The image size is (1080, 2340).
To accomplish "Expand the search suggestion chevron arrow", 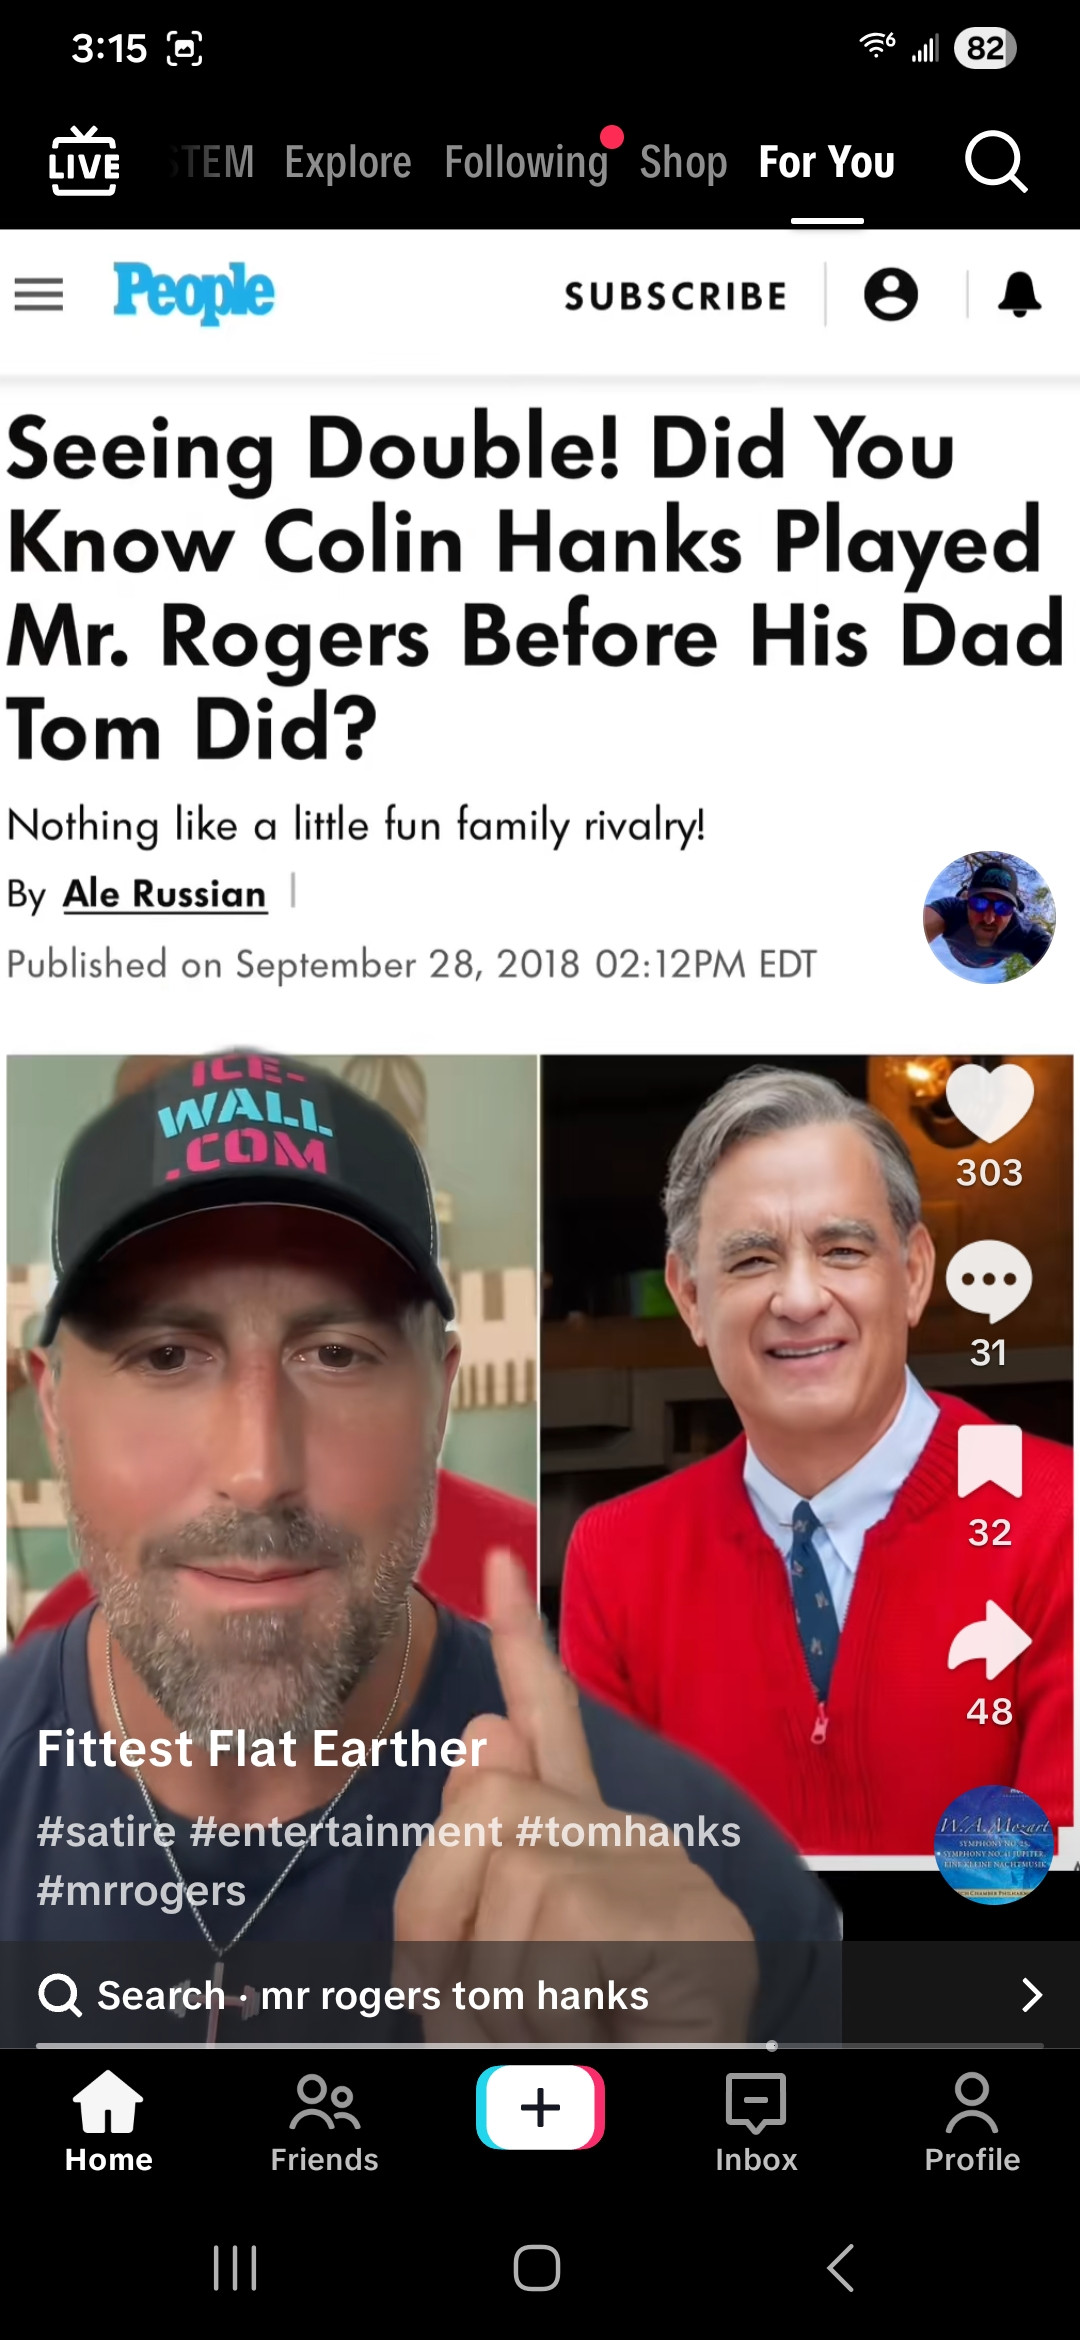I will (1032, 1996).
